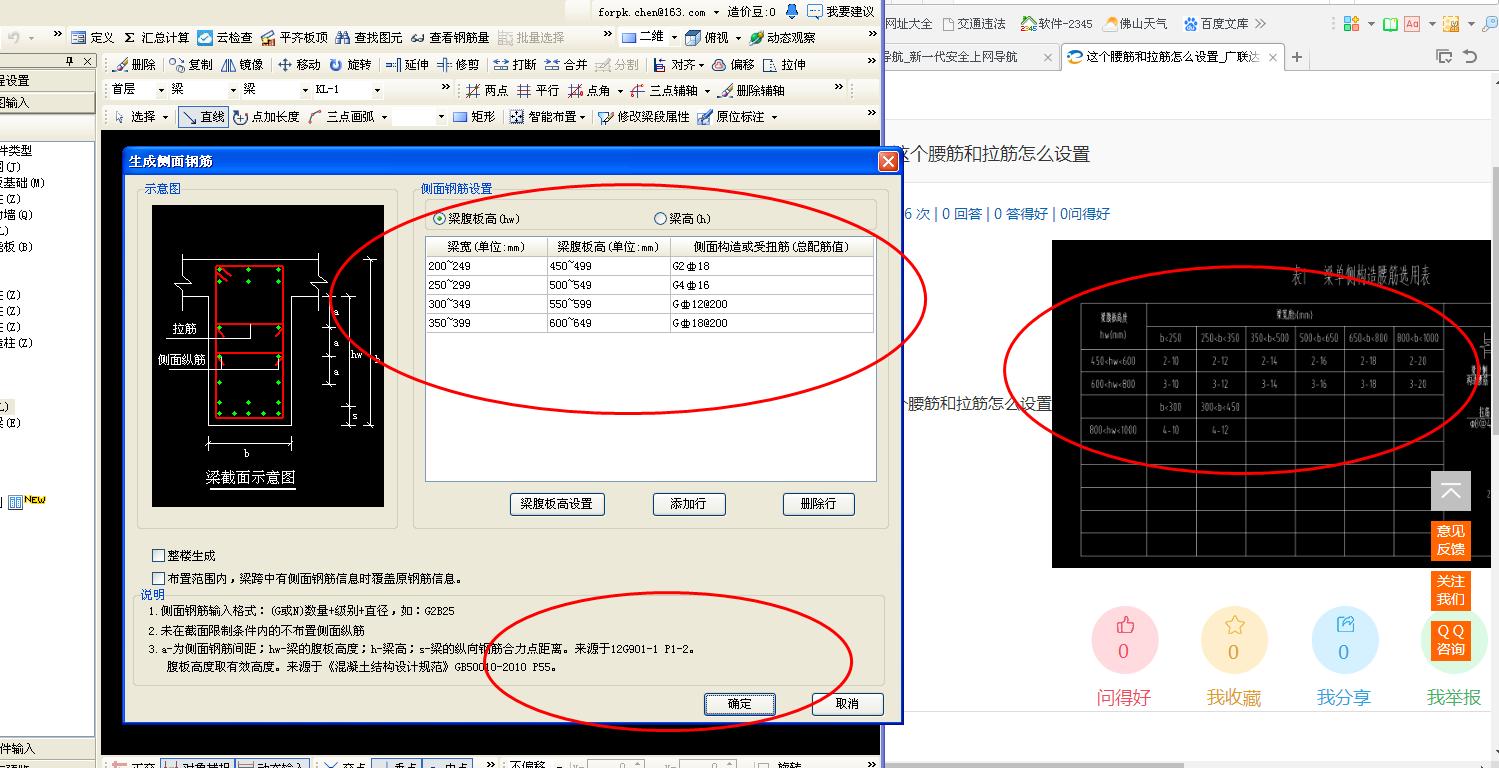Image resolution: width=1499 pixels, height=768 pixels.
Task: Open the 佛山天气 bookmark
Action: click(1136, 23)
